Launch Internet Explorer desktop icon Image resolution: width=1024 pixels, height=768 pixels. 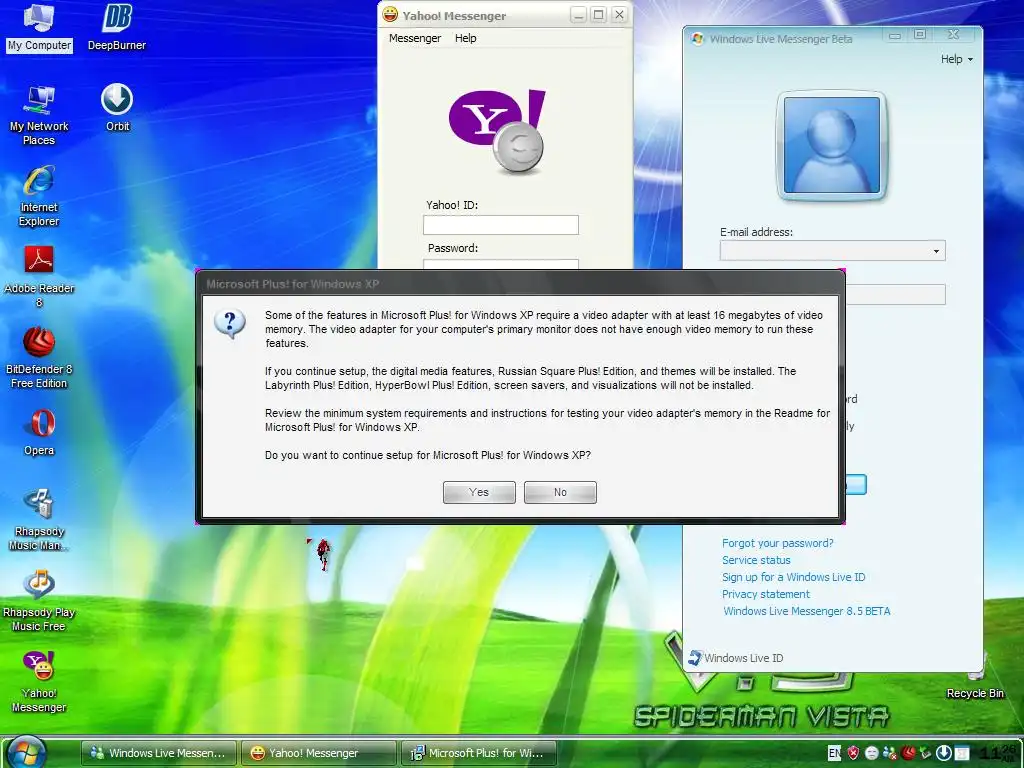[x=39, y=197]
